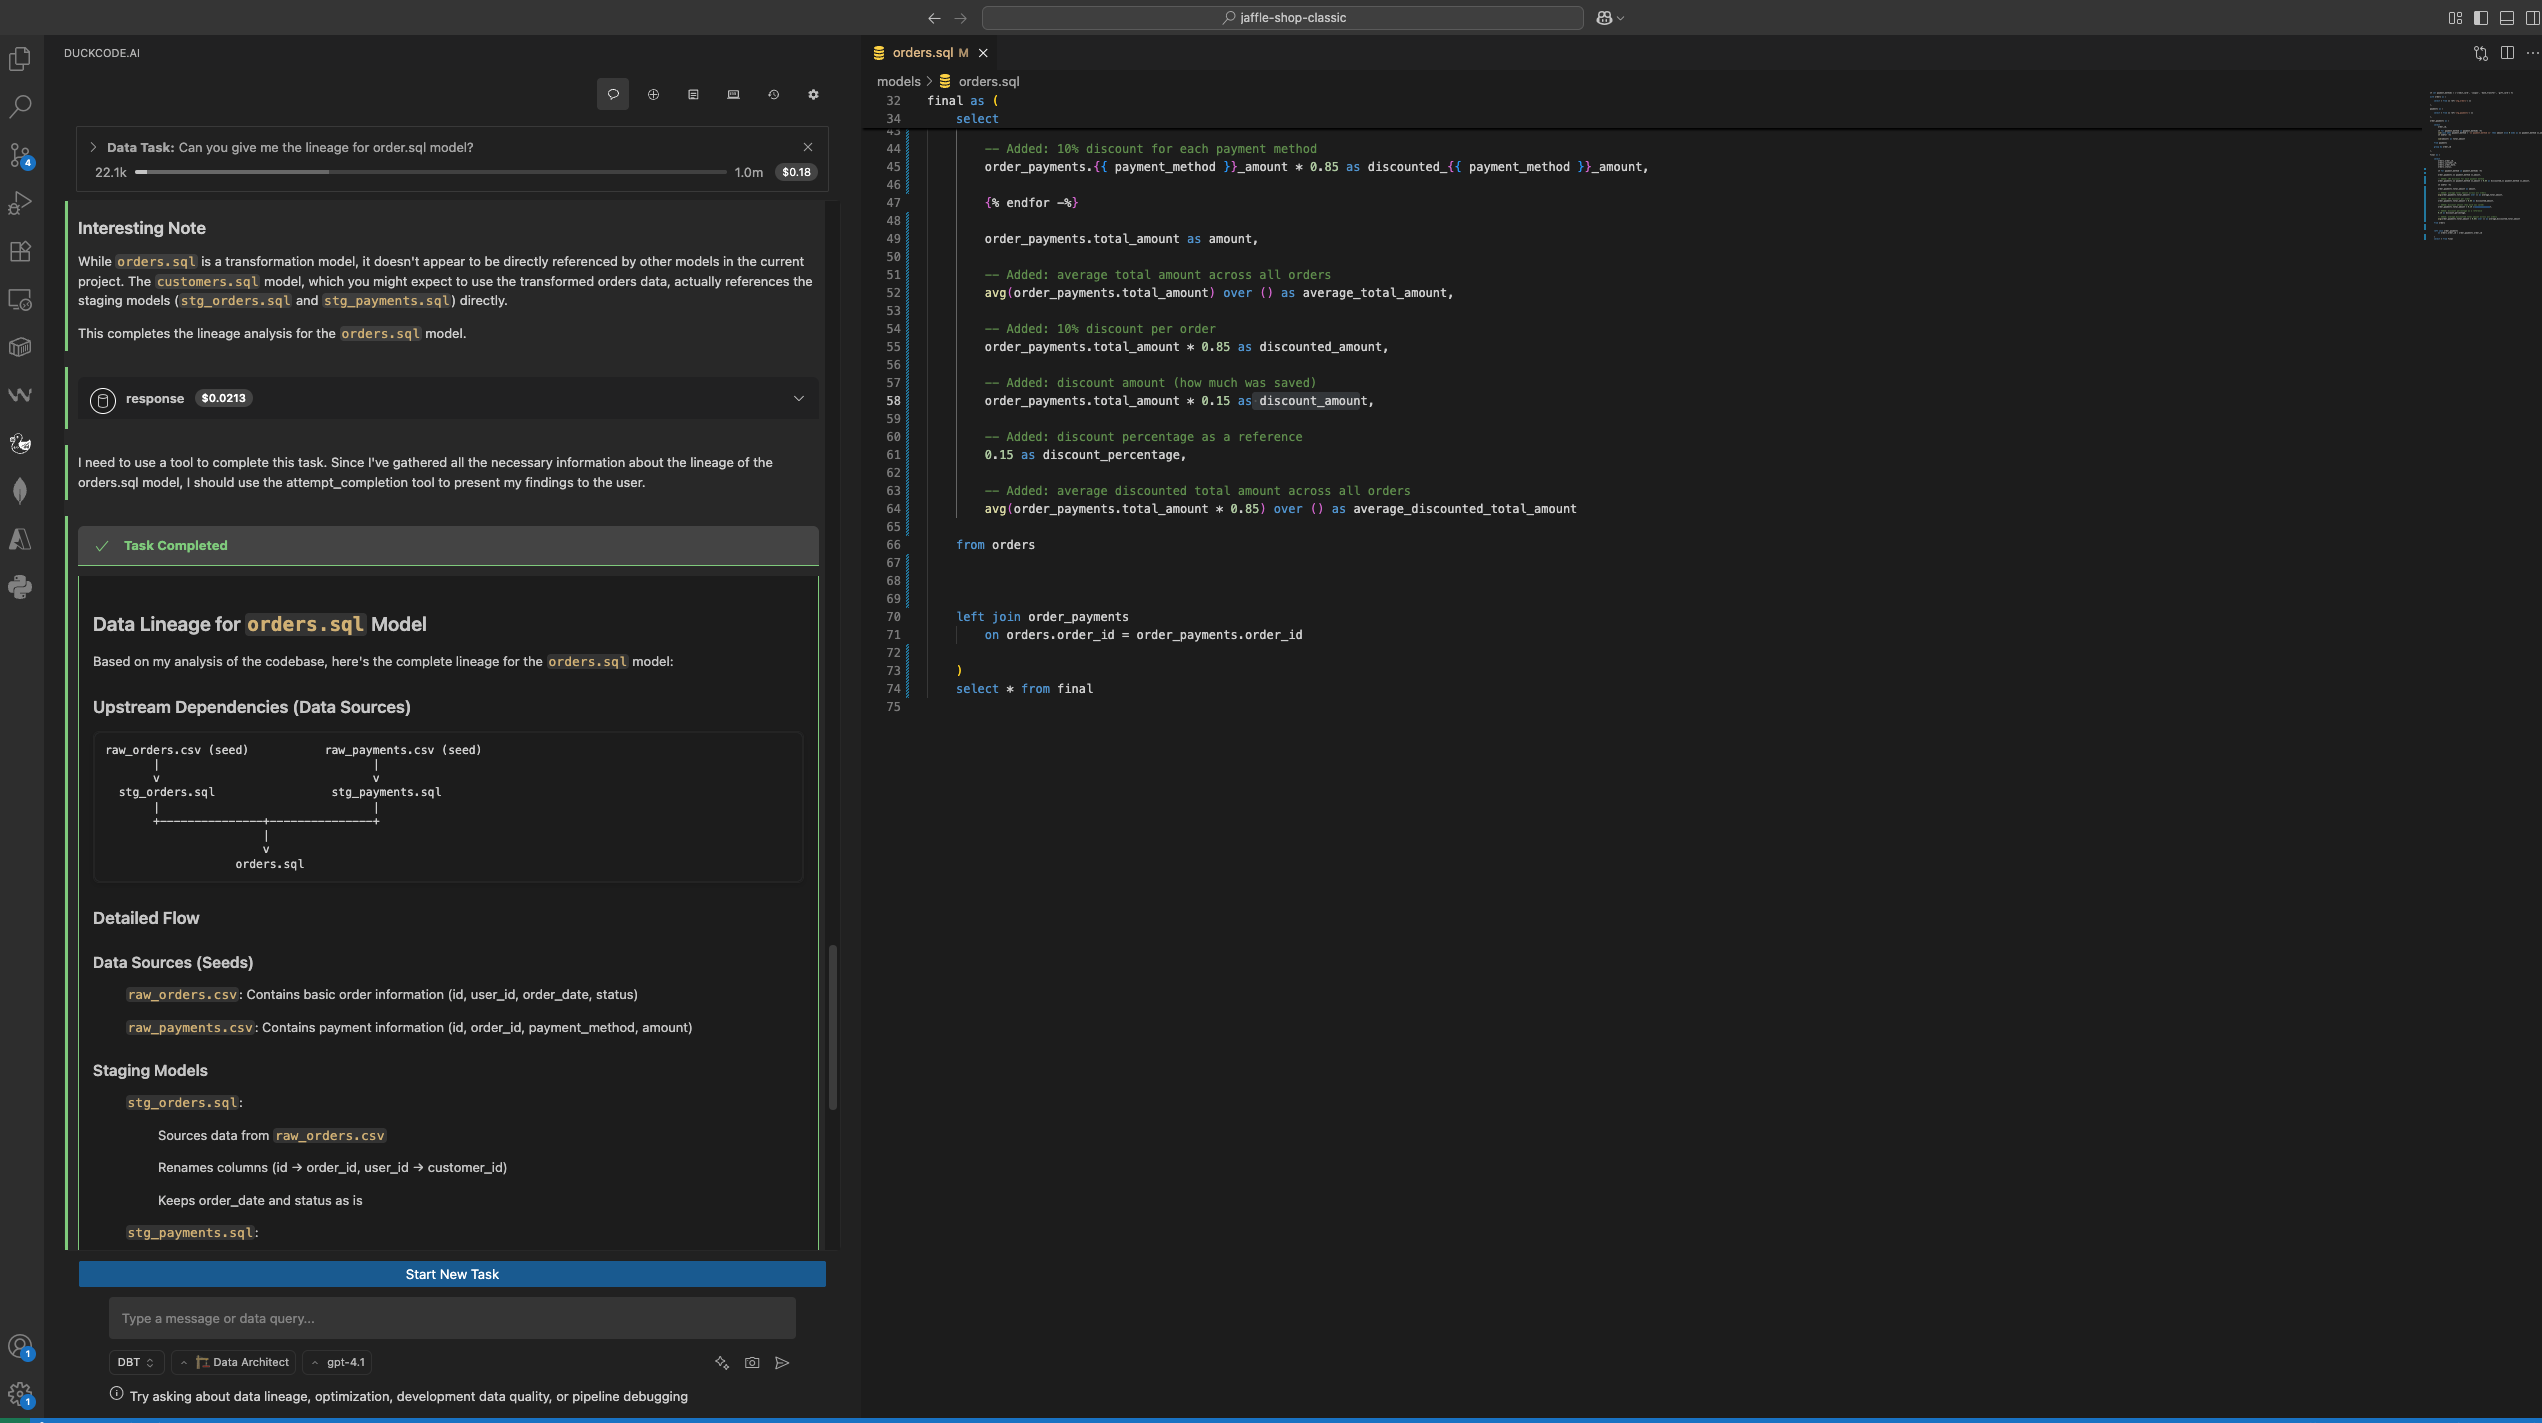Expand the response $0.0213 section chevron
Viewport: 2542px width, 1423px height.
tap(798, 398)
